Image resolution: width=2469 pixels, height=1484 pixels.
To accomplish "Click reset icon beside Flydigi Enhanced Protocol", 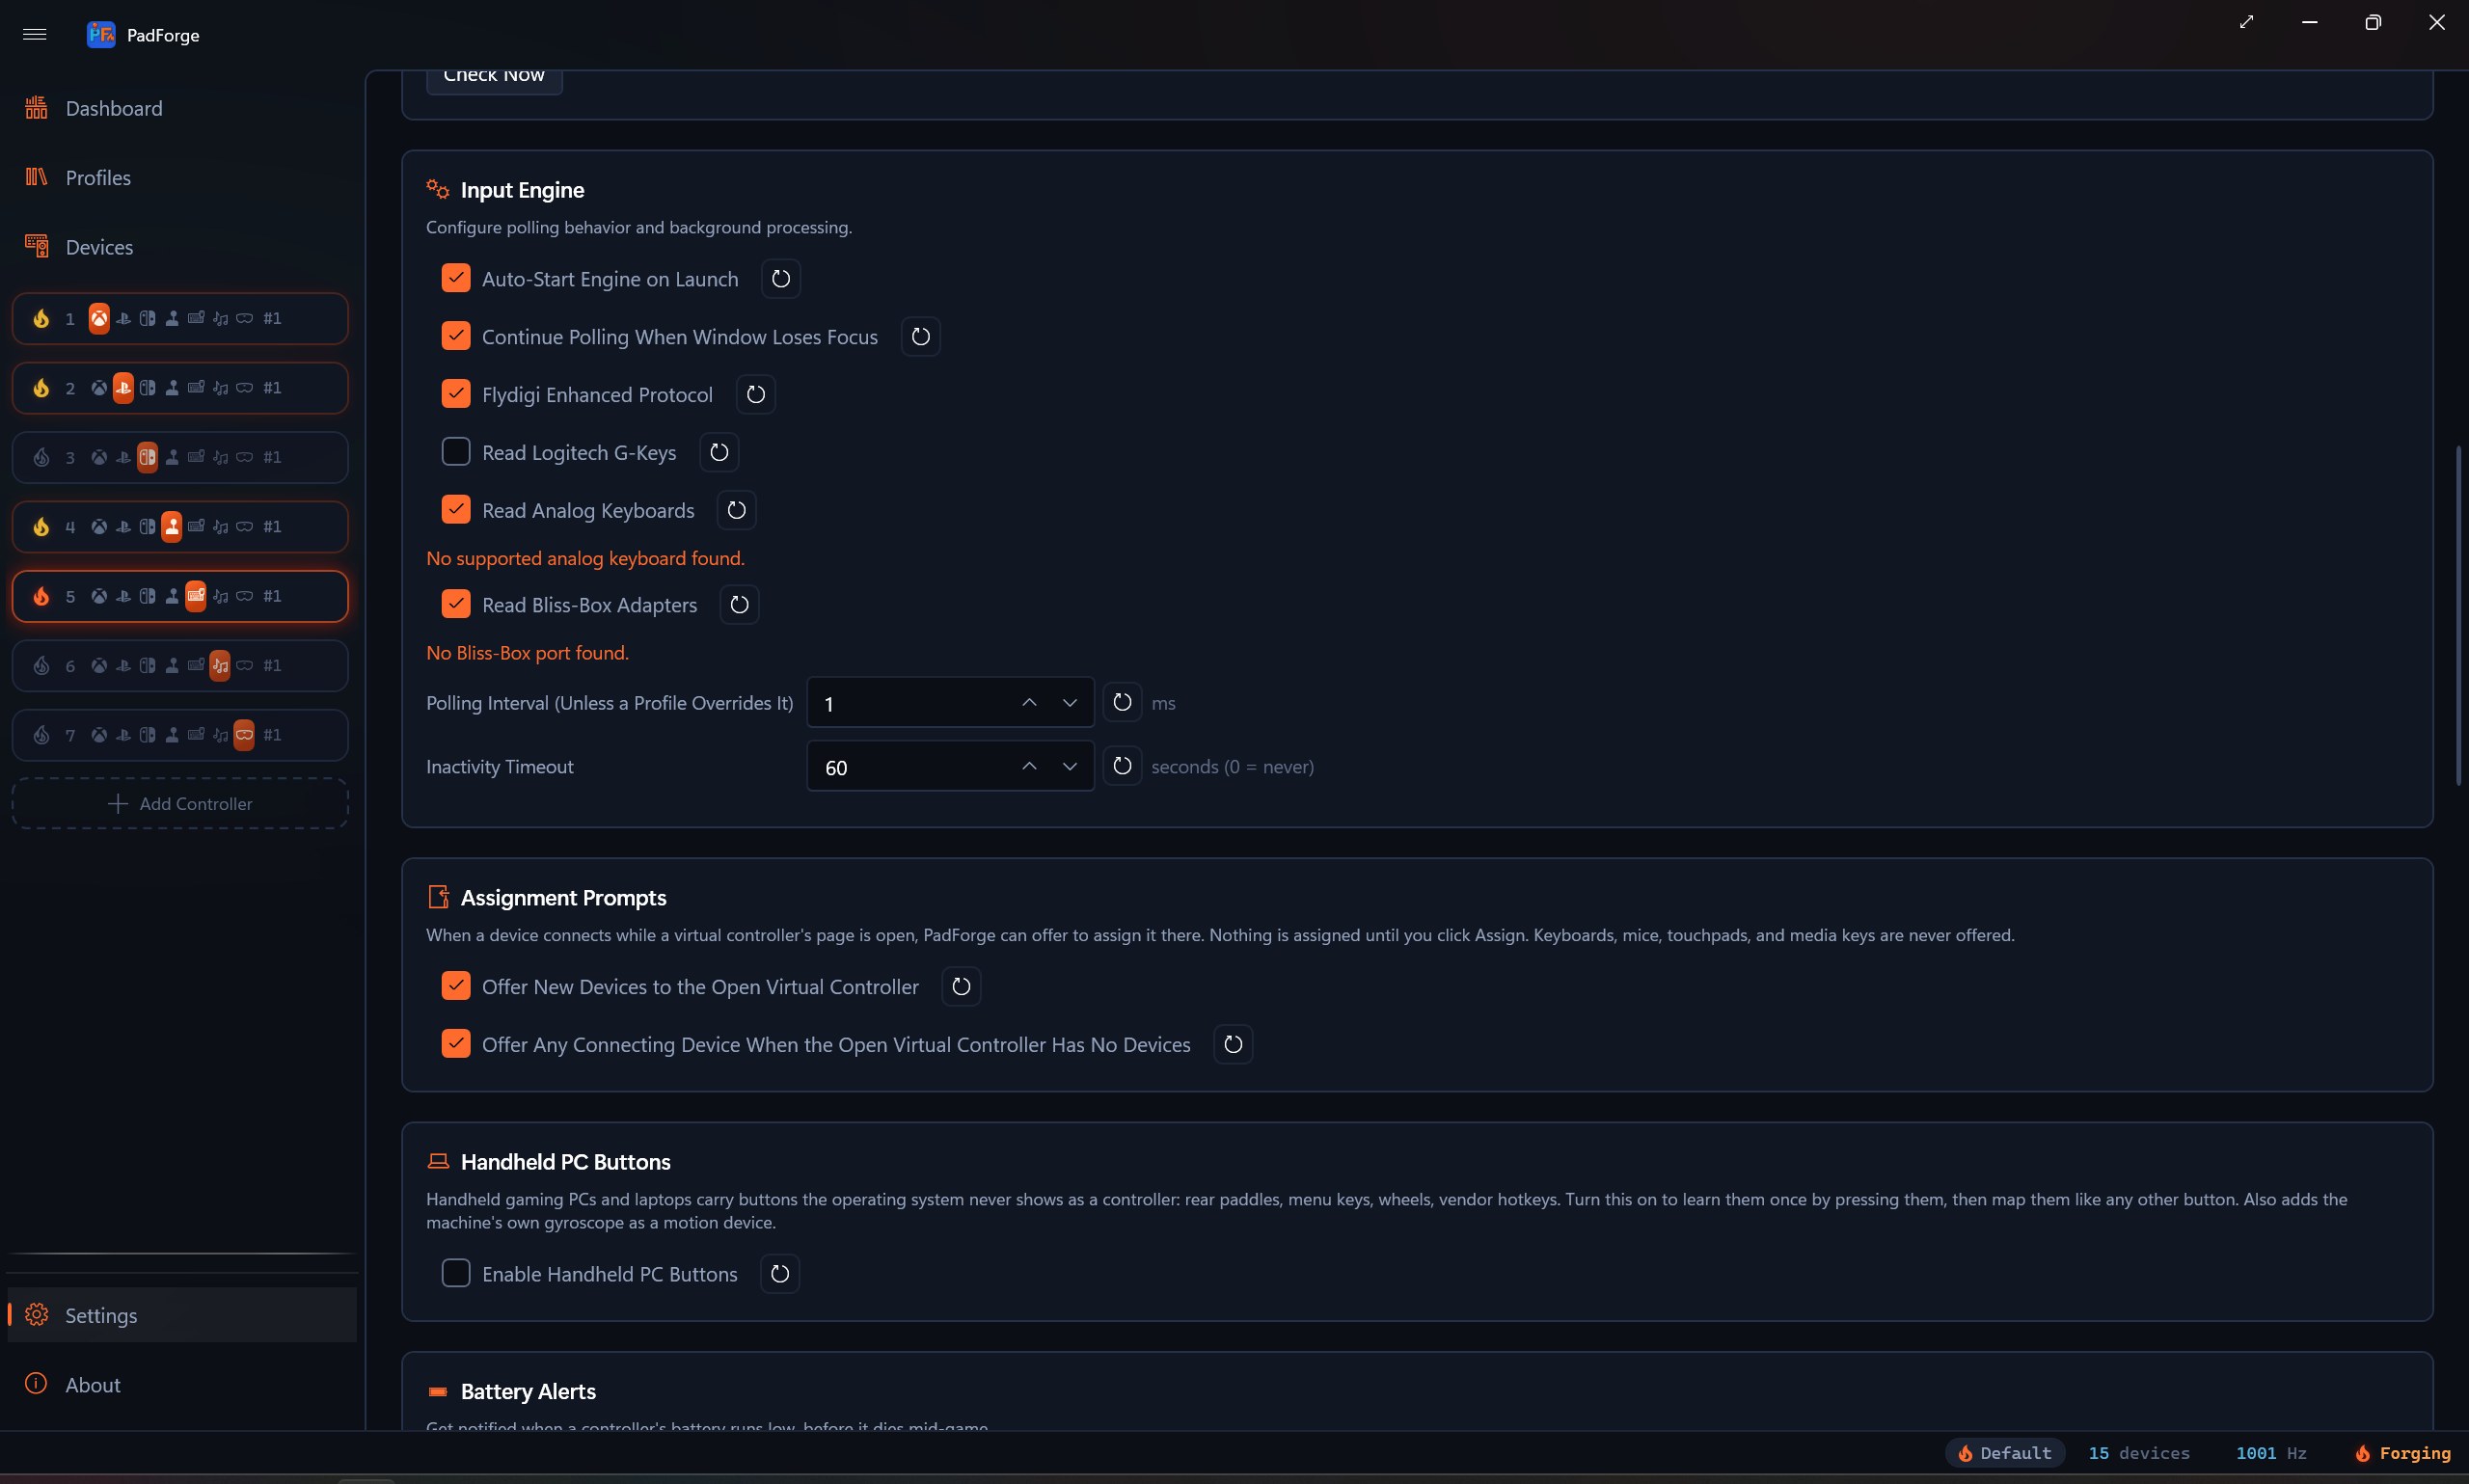I will tap(755, 395).
